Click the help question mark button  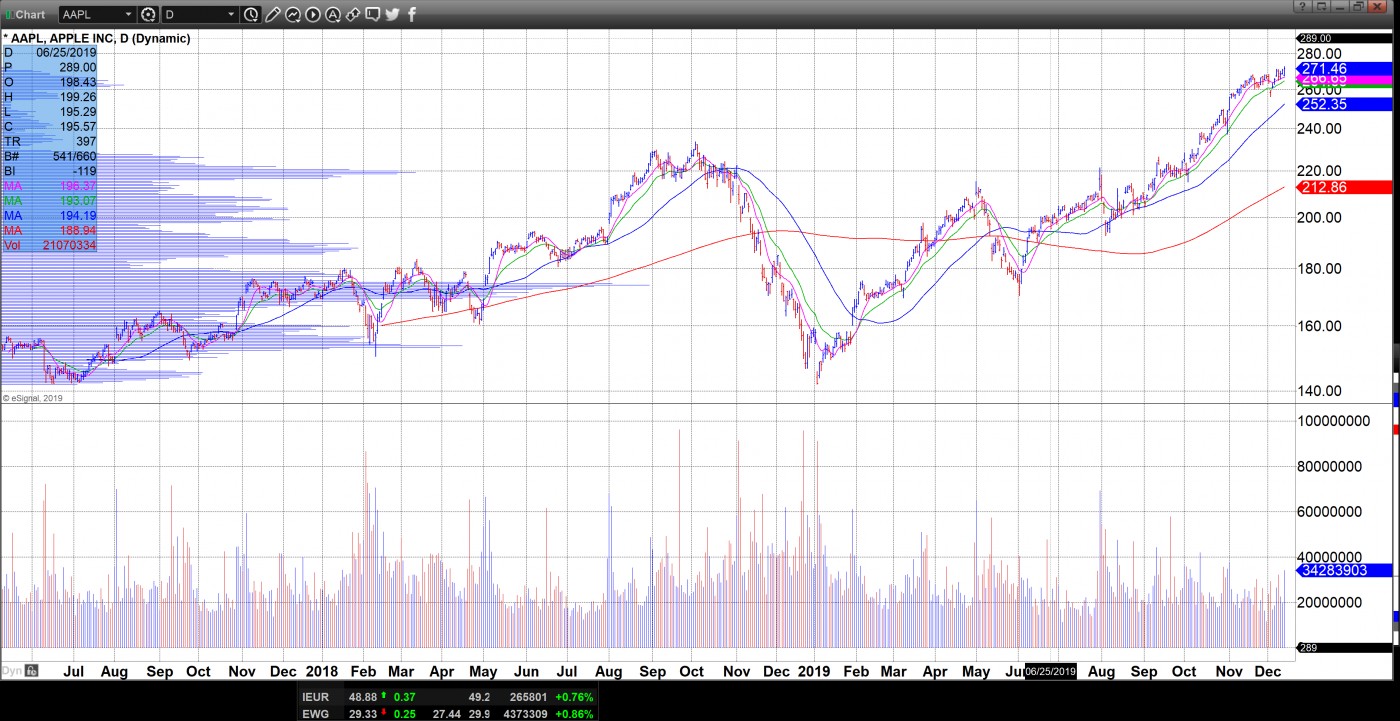point(1302,7)
